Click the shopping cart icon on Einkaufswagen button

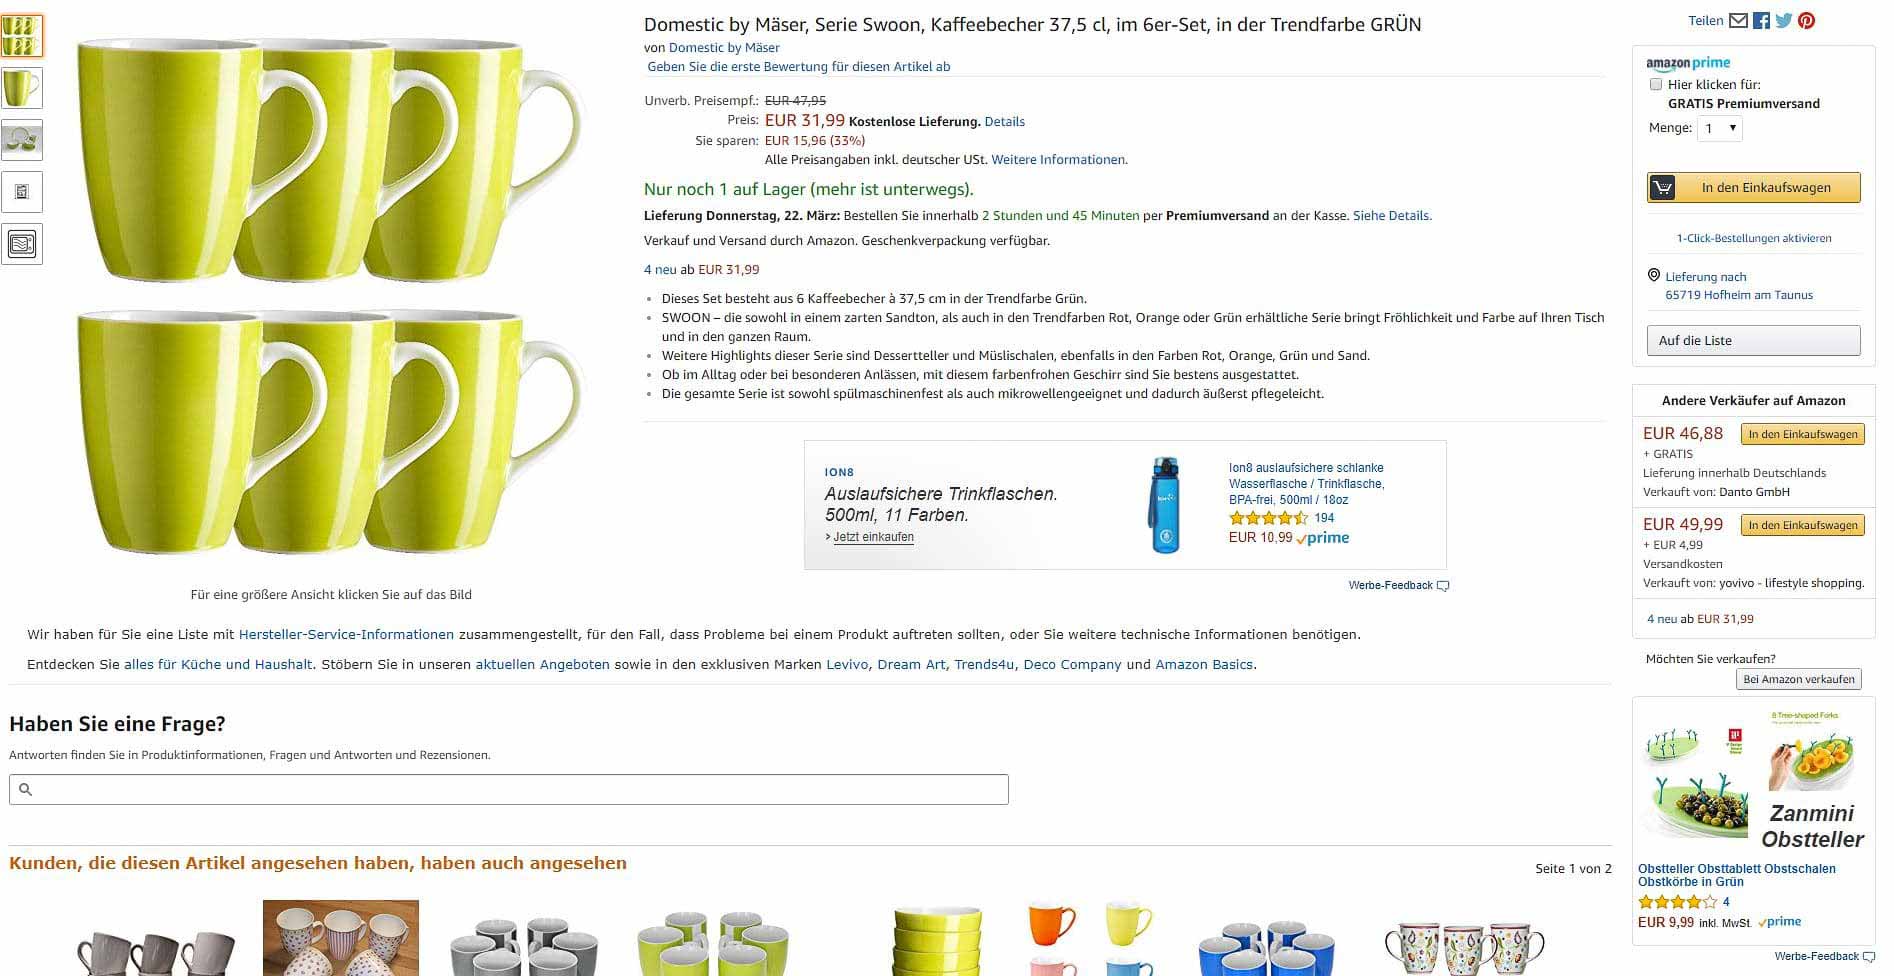click(x=1662, y=188)
